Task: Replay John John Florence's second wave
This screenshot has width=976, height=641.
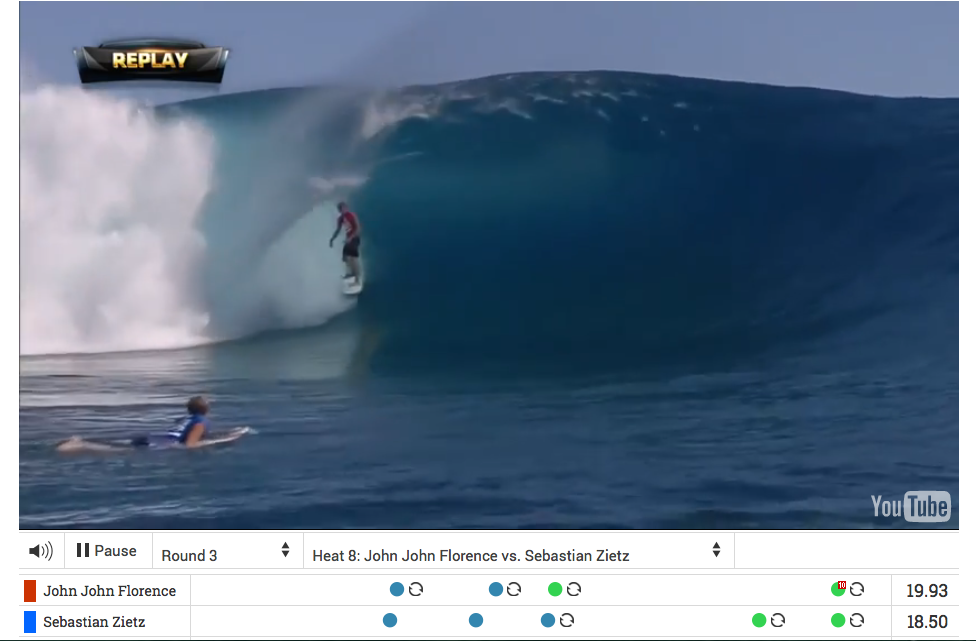Action: click(514, 589)
